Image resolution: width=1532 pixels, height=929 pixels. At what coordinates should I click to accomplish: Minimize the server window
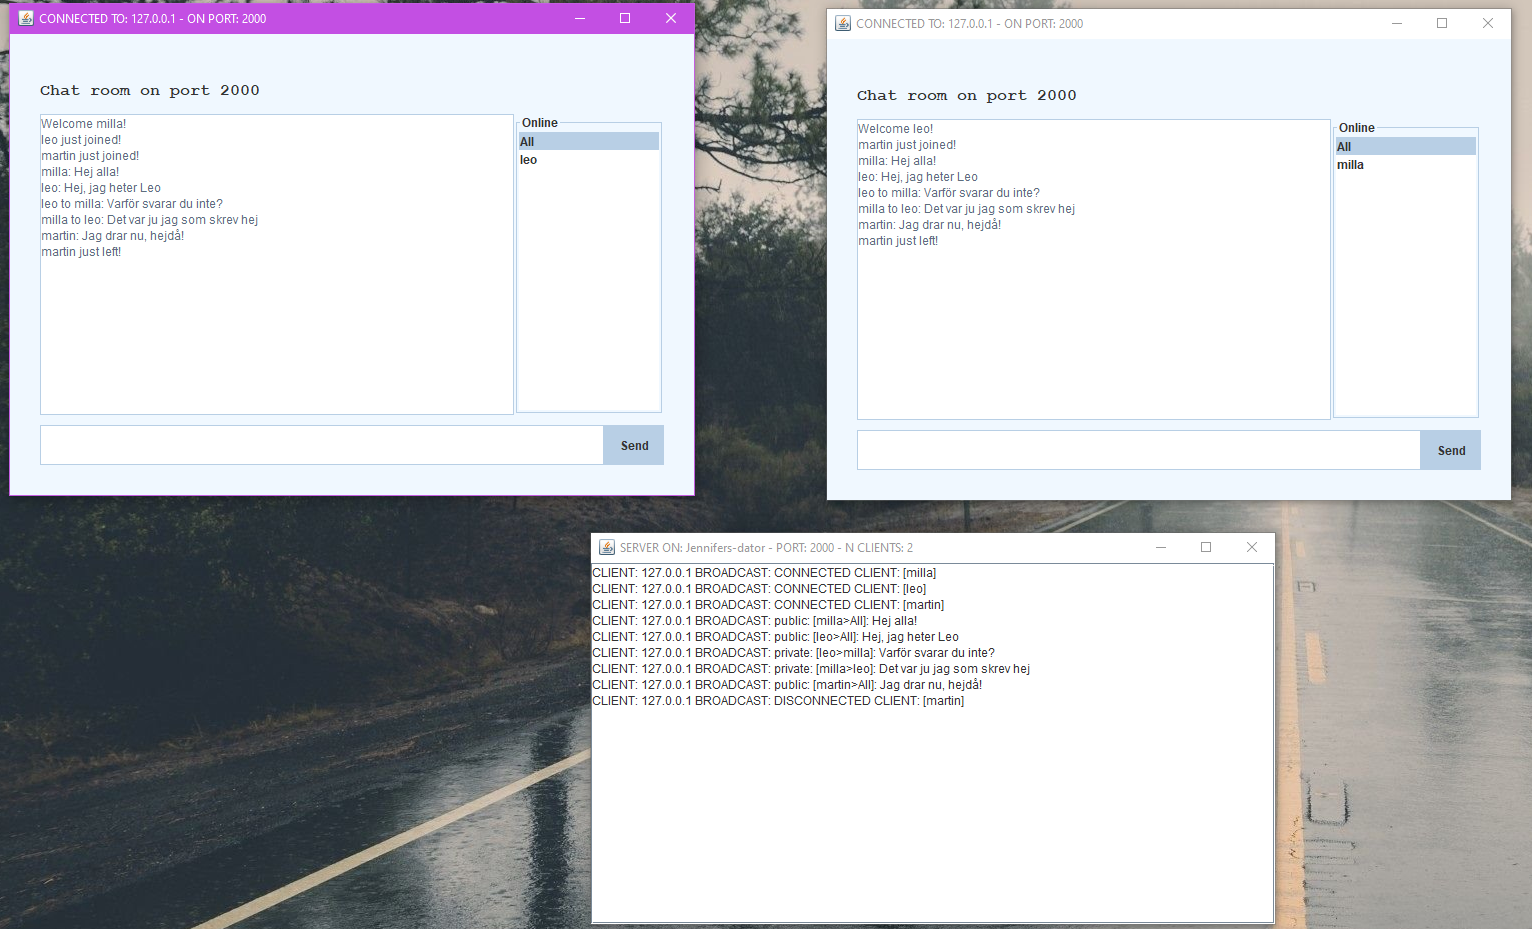(x=1160, y=547)
